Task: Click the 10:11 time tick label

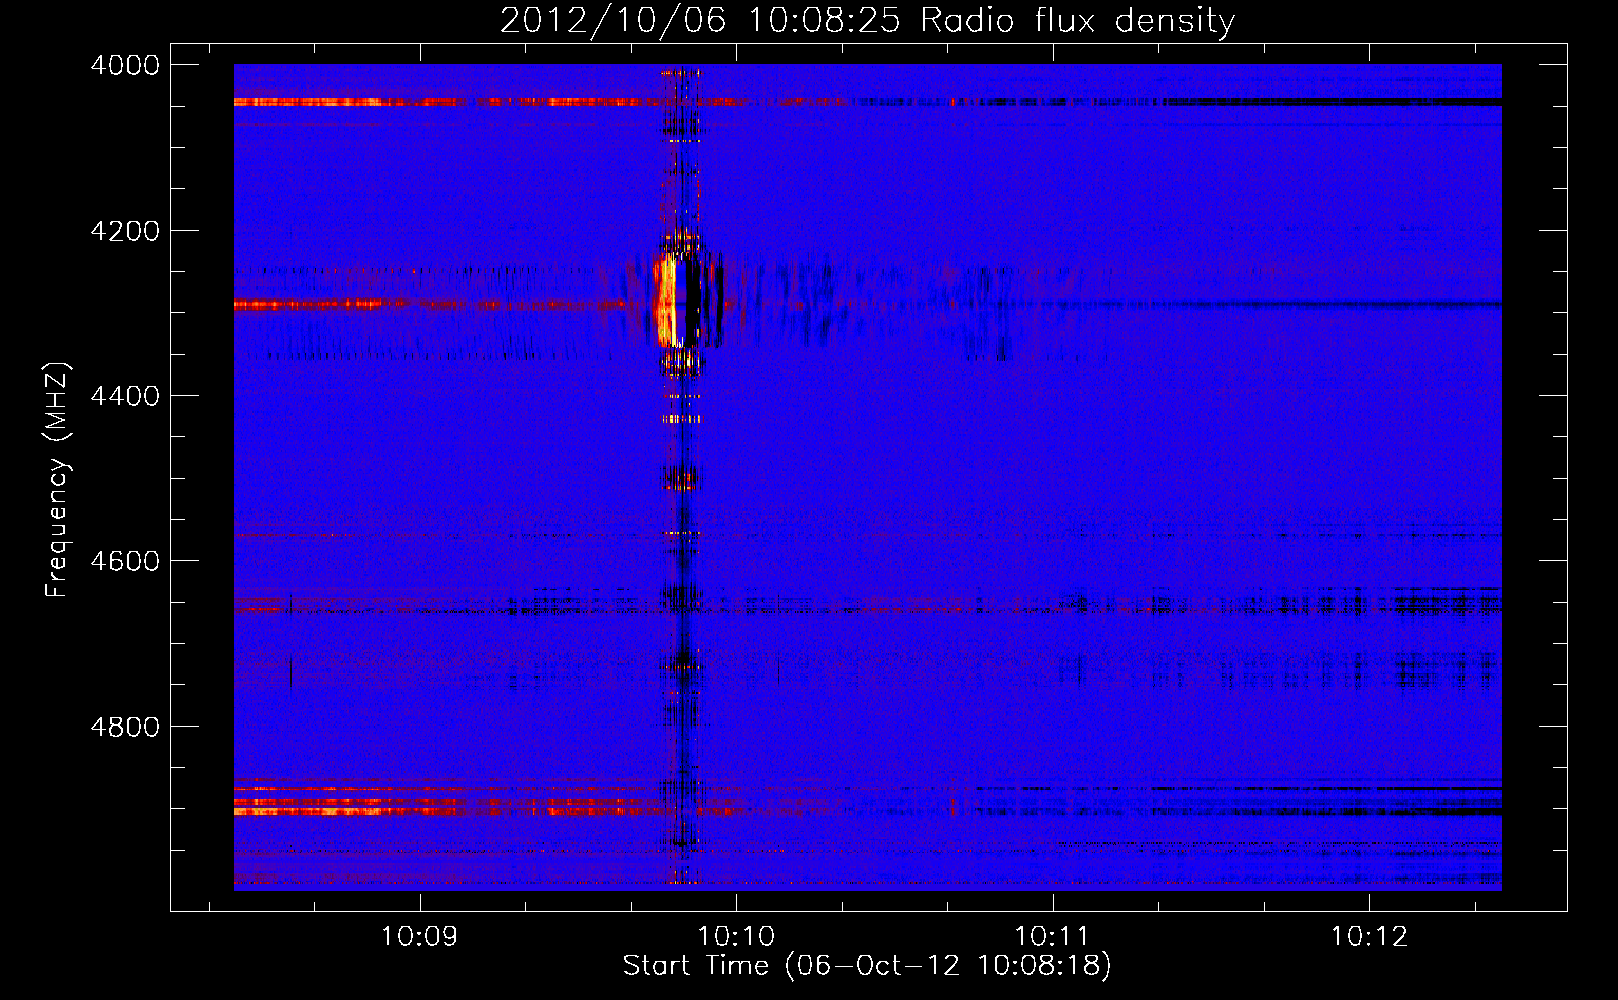Action: [1052, 937]
